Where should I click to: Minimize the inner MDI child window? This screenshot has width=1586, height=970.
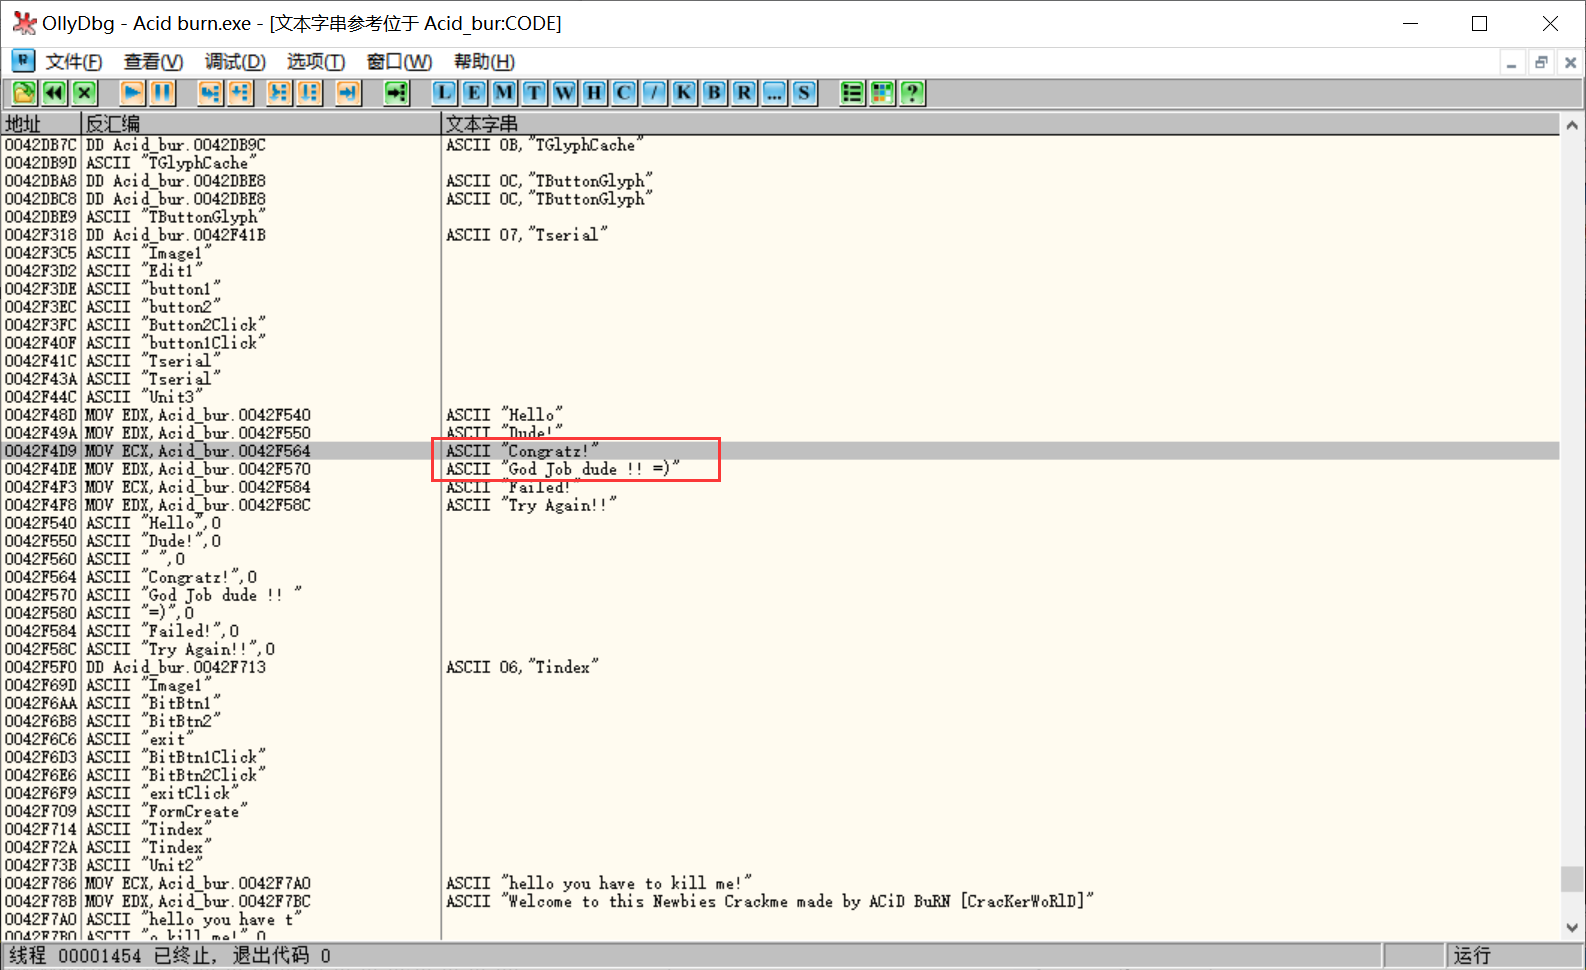click(1512, 62)
